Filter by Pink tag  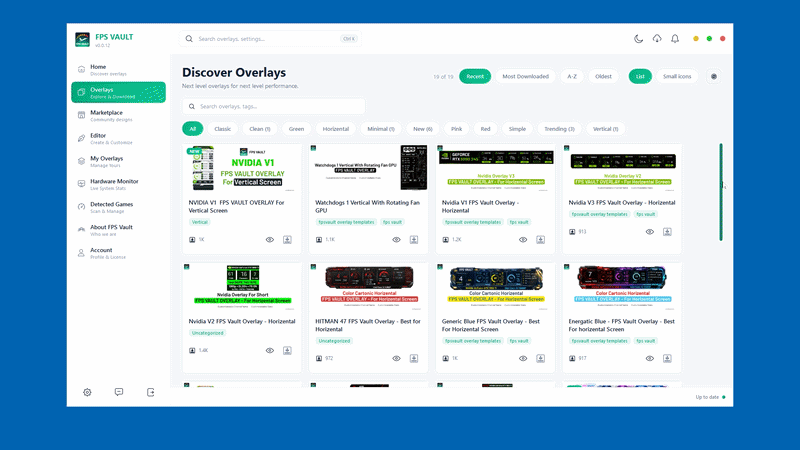(x=457, y=129)
